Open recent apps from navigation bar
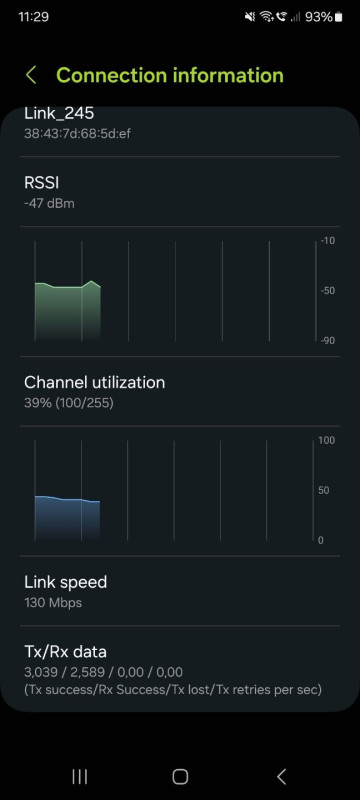This screenshot has height=800, width=360. 80,777
